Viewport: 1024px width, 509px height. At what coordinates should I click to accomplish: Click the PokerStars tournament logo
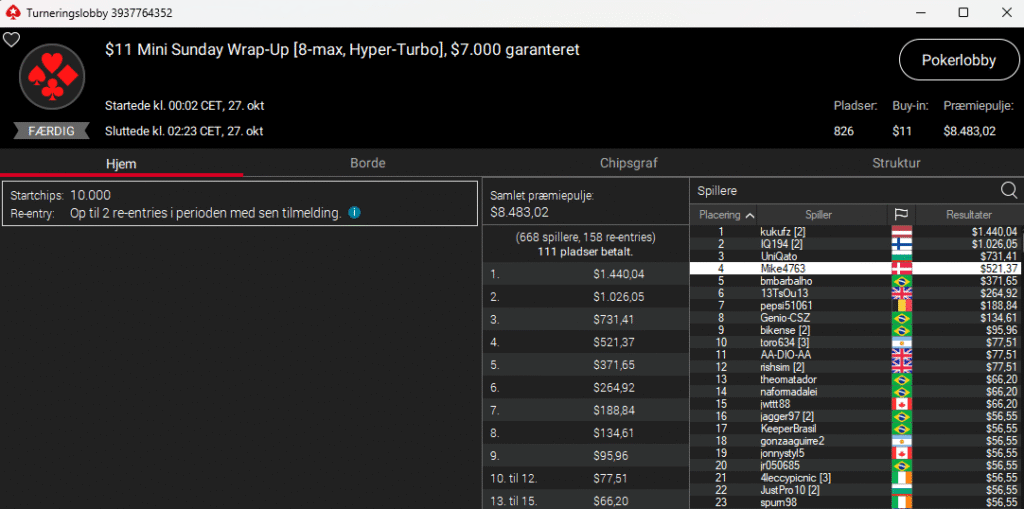[52, 77]
